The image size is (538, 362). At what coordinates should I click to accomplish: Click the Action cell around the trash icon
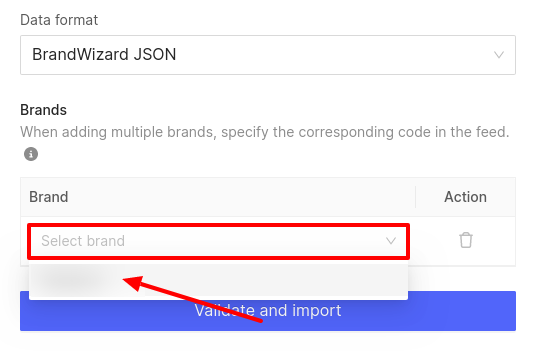(x=466, y=241)
